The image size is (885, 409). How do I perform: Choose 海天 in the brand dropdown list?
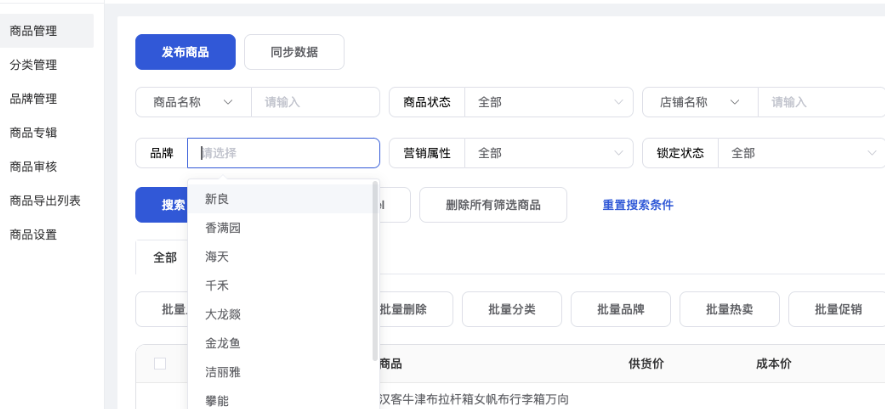pyautogui.click(x=217, y=257)
